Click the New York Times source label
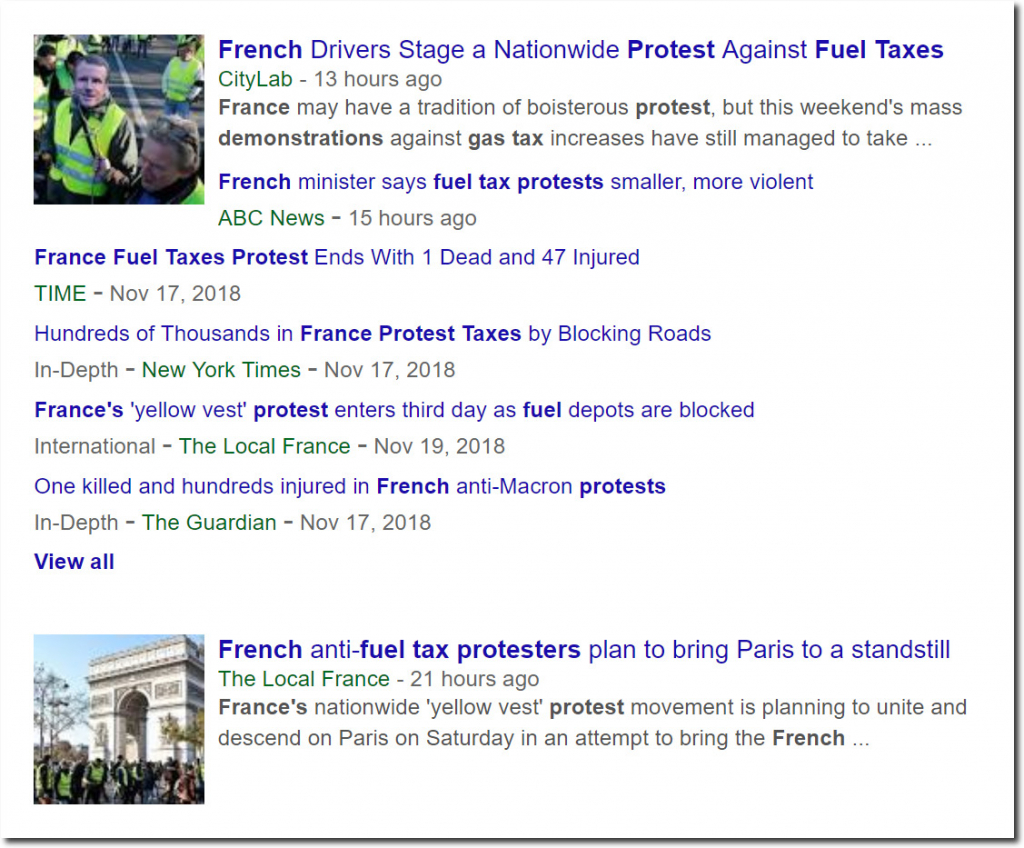Image resolution: width=1024 pixels, height=848 pixels. tap(221, 370)
